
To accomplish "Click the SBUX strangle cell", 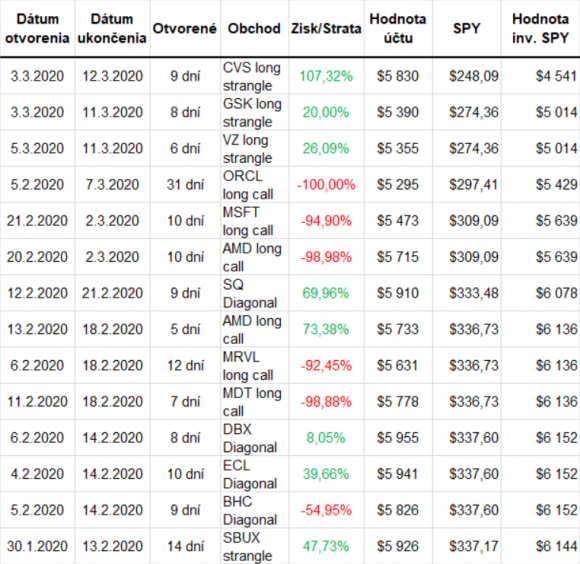I will (x=255, y=546).
